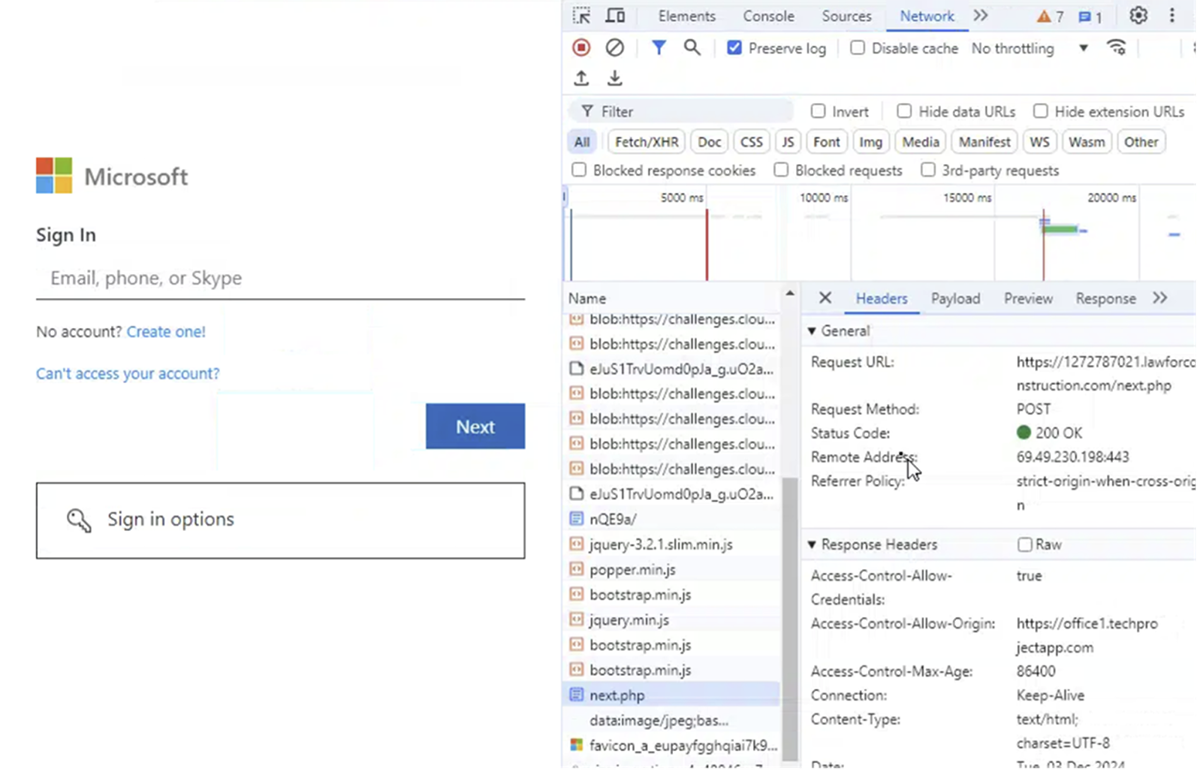Screen dimensions: 1200x772
Task: Filter requests by Fetch/XHR
Action: [646, 142]
